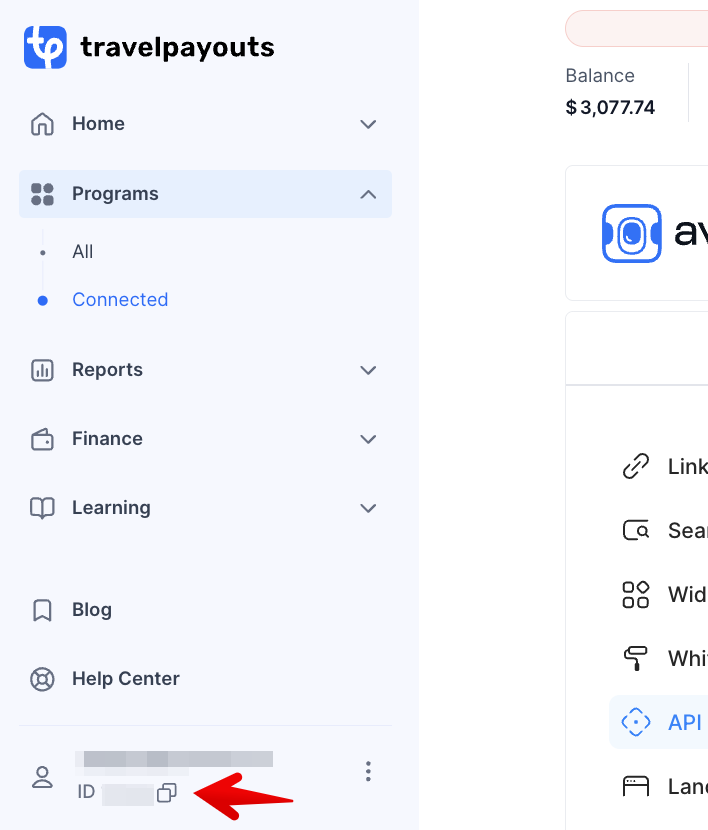Collapse the Programs section chevron
The height and width of the screenshot is (830, 708).
(368, 194)
